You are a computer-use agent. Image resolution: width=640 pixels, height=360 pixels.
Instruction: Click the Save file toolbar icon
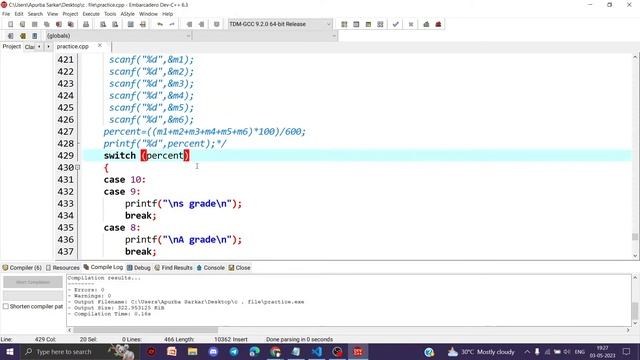pos(35,24)
